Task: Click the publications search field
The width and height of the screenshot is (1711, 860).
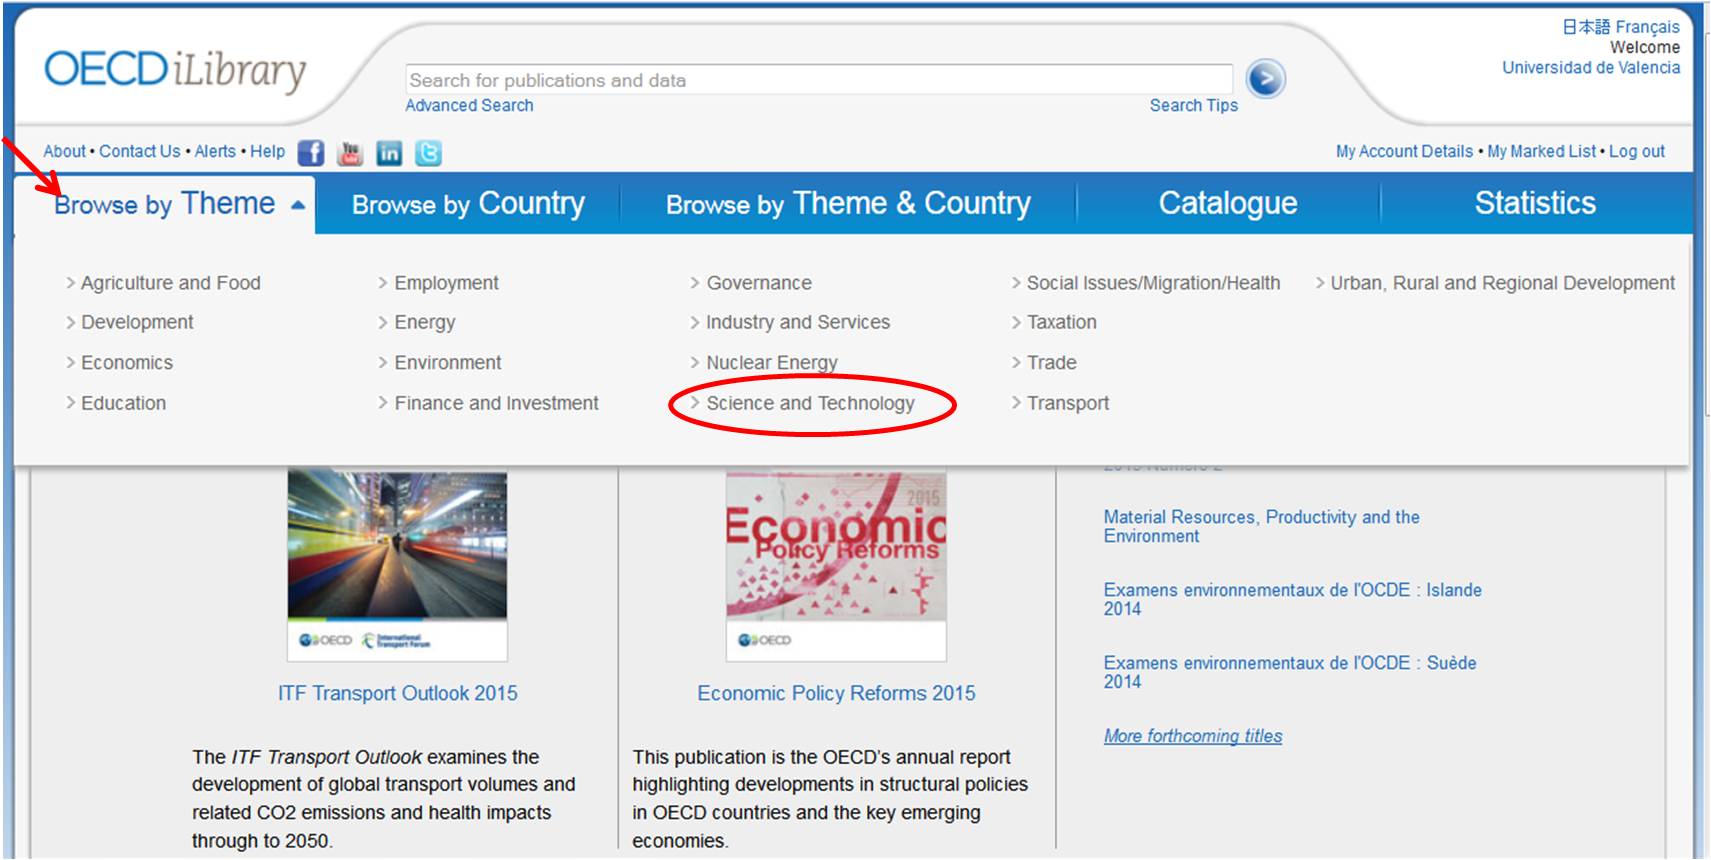Action: [x=819, y=80]
